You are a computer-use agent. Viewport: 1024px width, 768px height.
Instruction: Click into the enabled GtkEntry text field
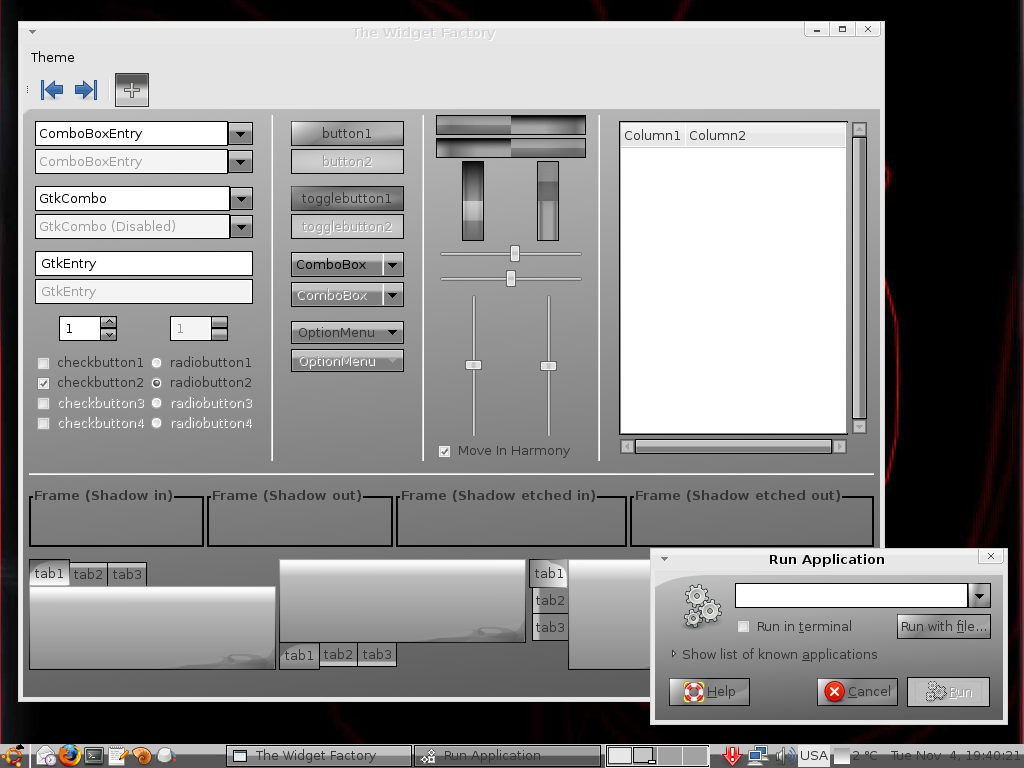coord(144,264)
